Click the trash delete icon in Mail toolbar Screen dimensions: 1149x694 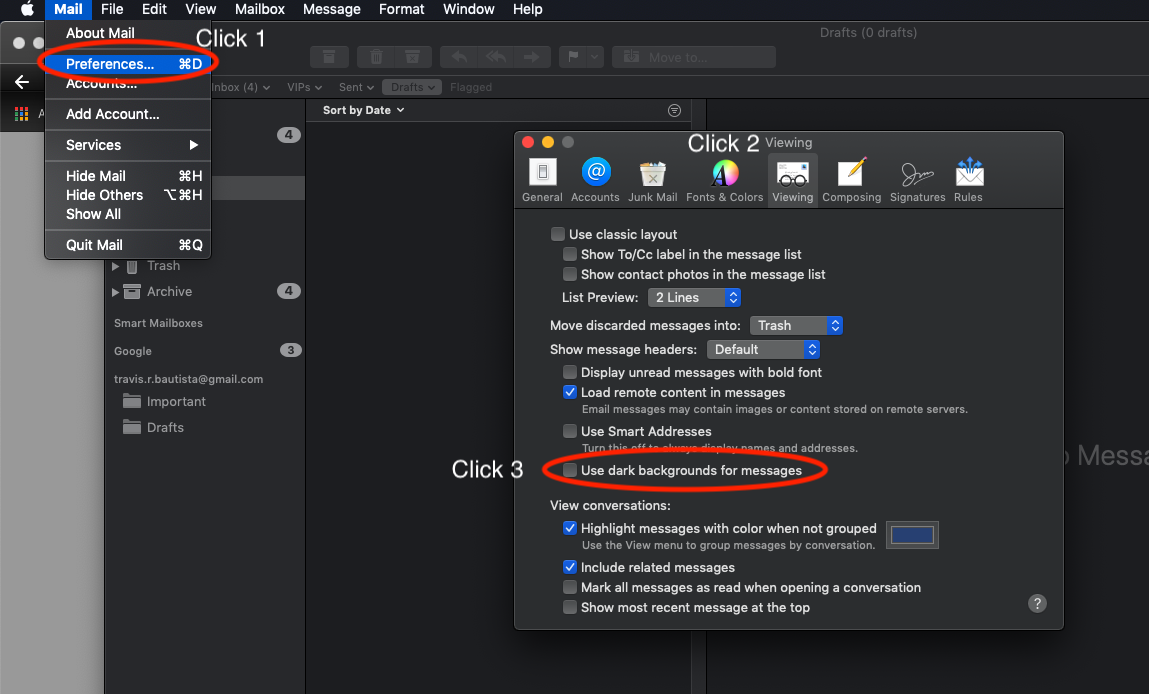376,56
